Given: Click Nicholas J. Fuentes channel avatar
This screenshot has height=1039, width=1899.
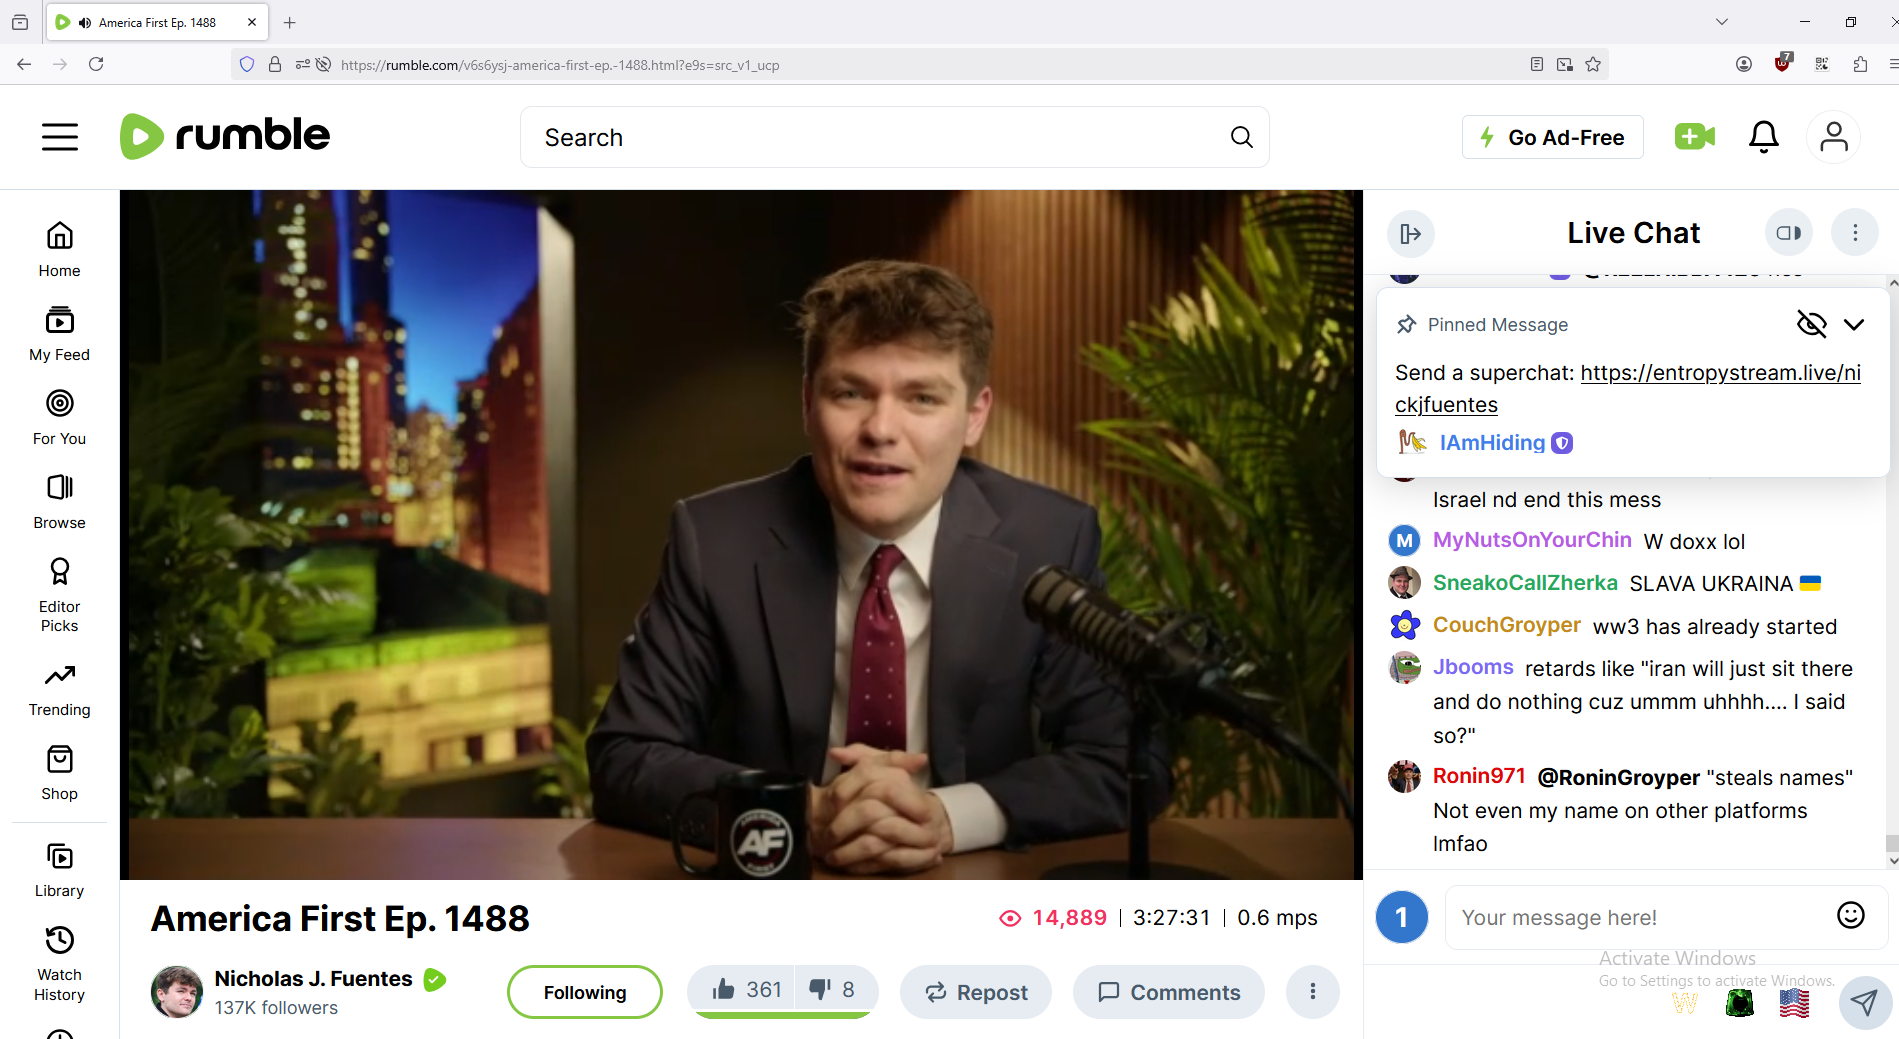Looking at the screenshot, I should pyautogui.click(x=177, y=992).
